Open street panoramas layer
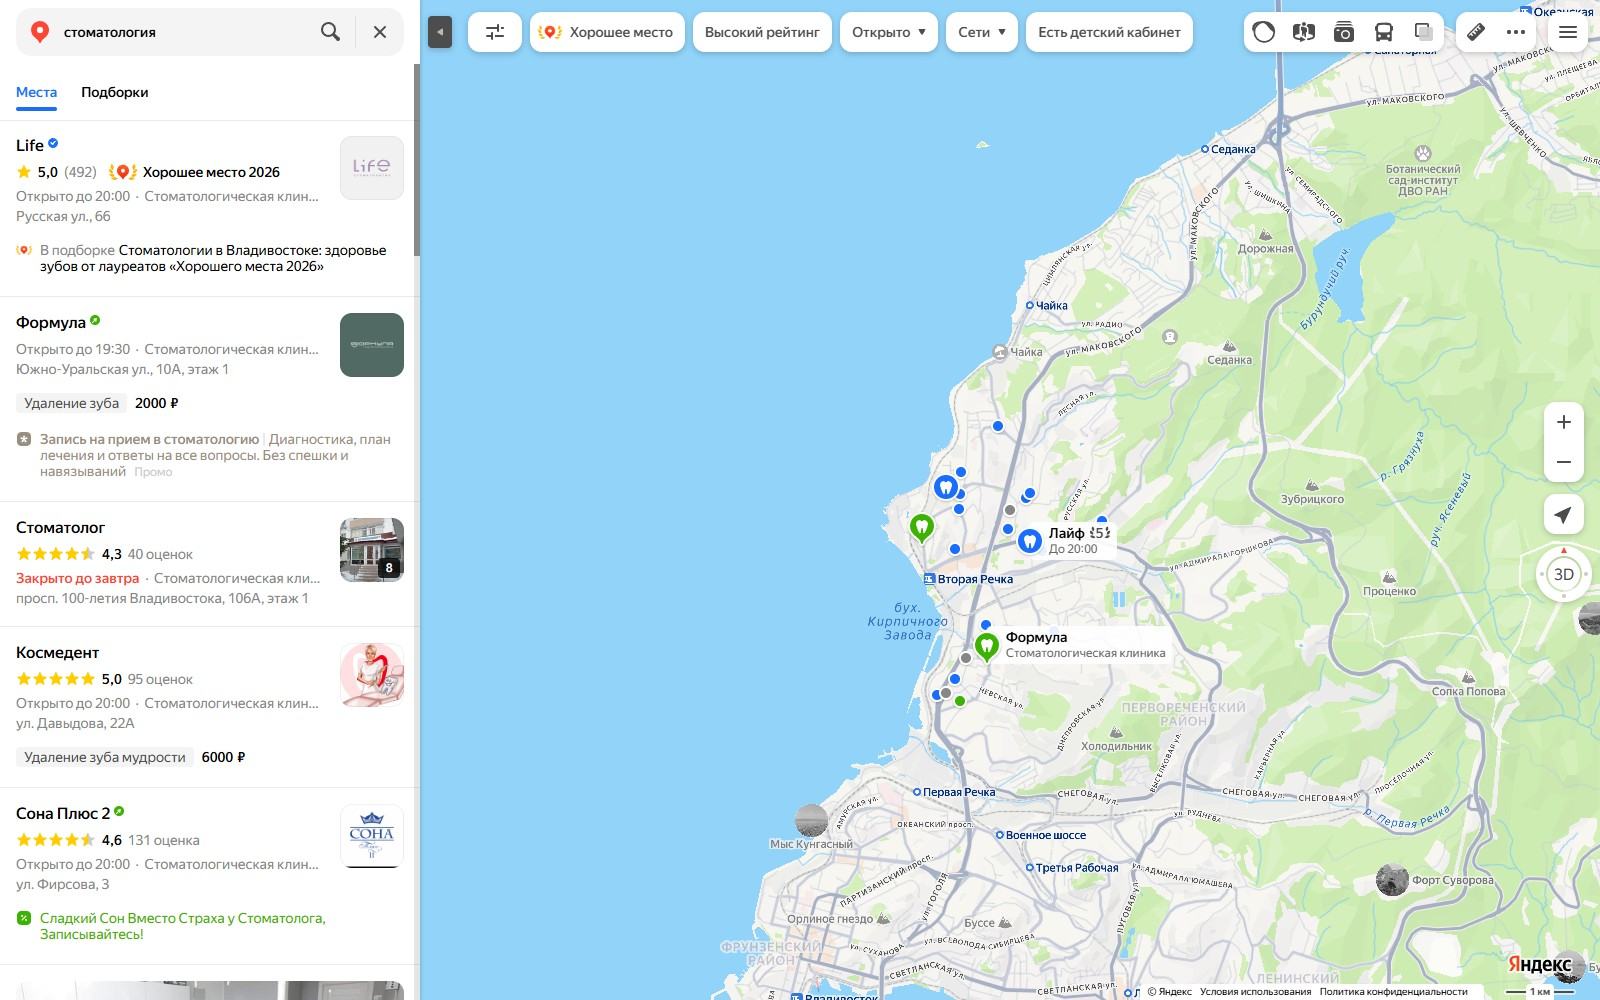The image size is (1600, 1000). pyautogui.click(x=1303, y=32)
